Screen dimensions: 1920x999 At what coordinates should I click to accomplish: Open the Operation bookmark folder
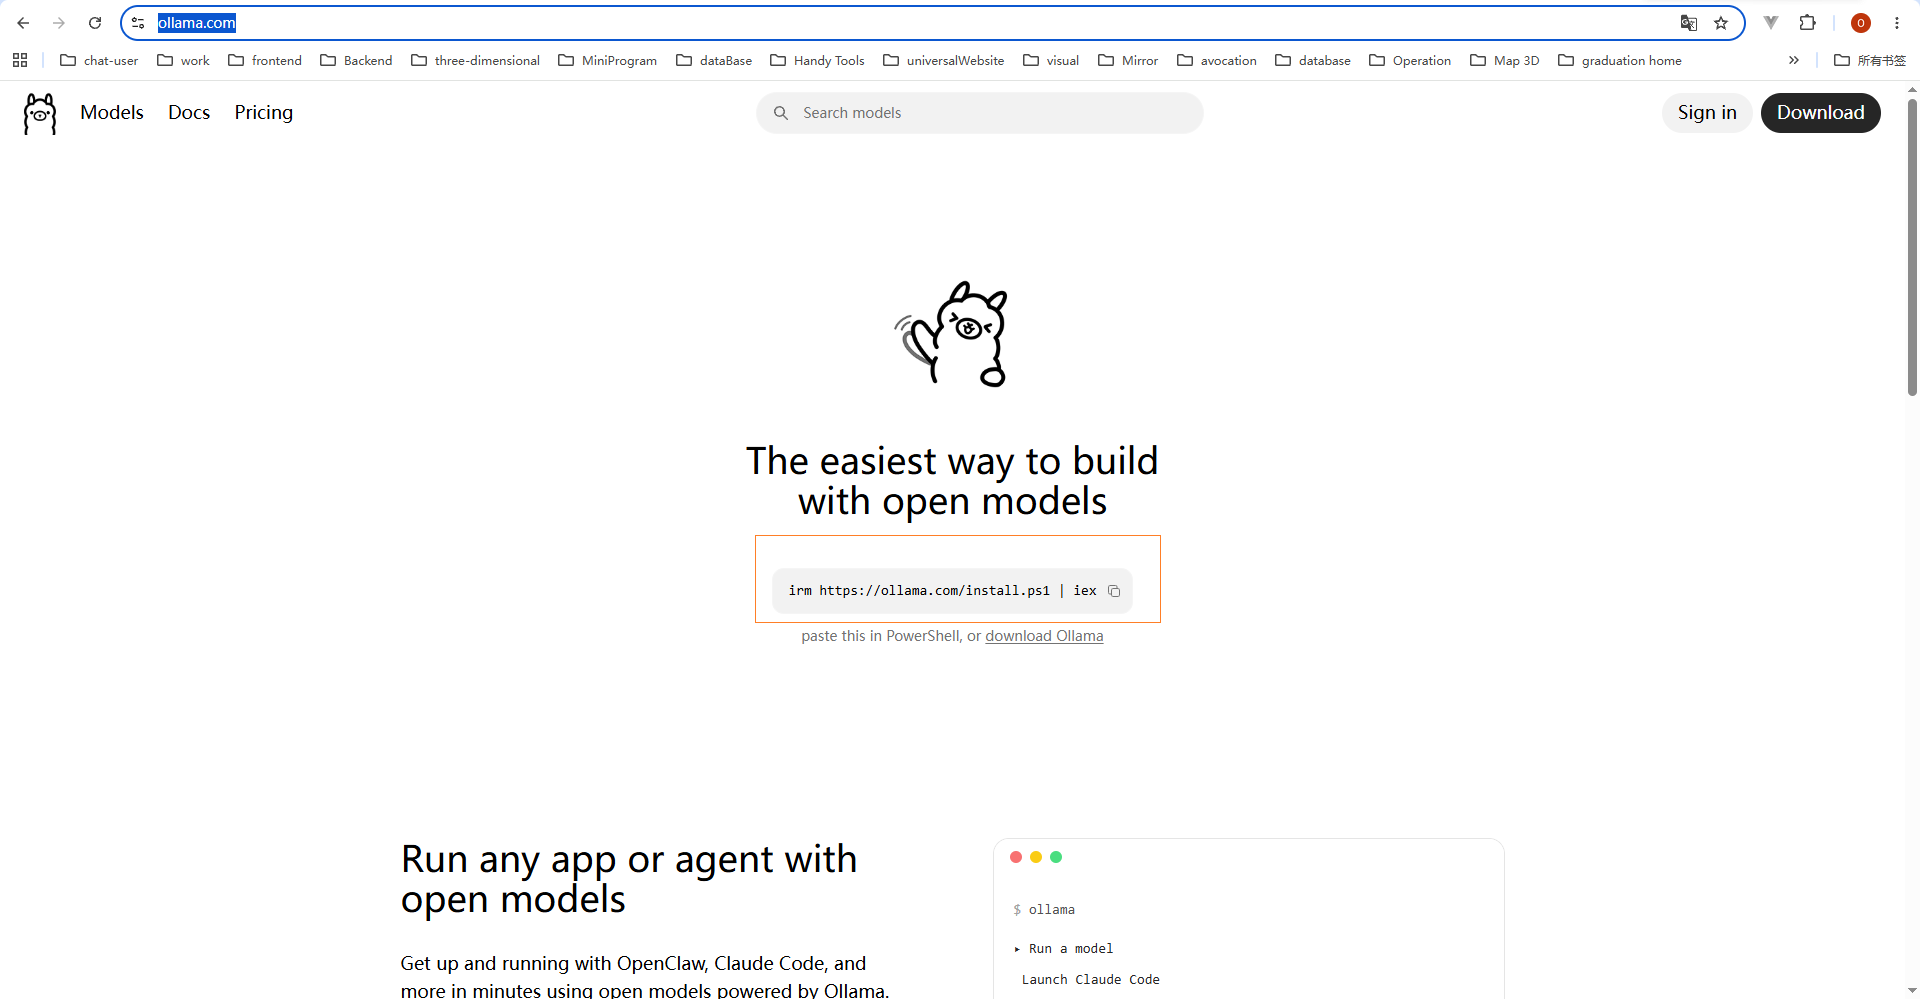point(1410,60)
